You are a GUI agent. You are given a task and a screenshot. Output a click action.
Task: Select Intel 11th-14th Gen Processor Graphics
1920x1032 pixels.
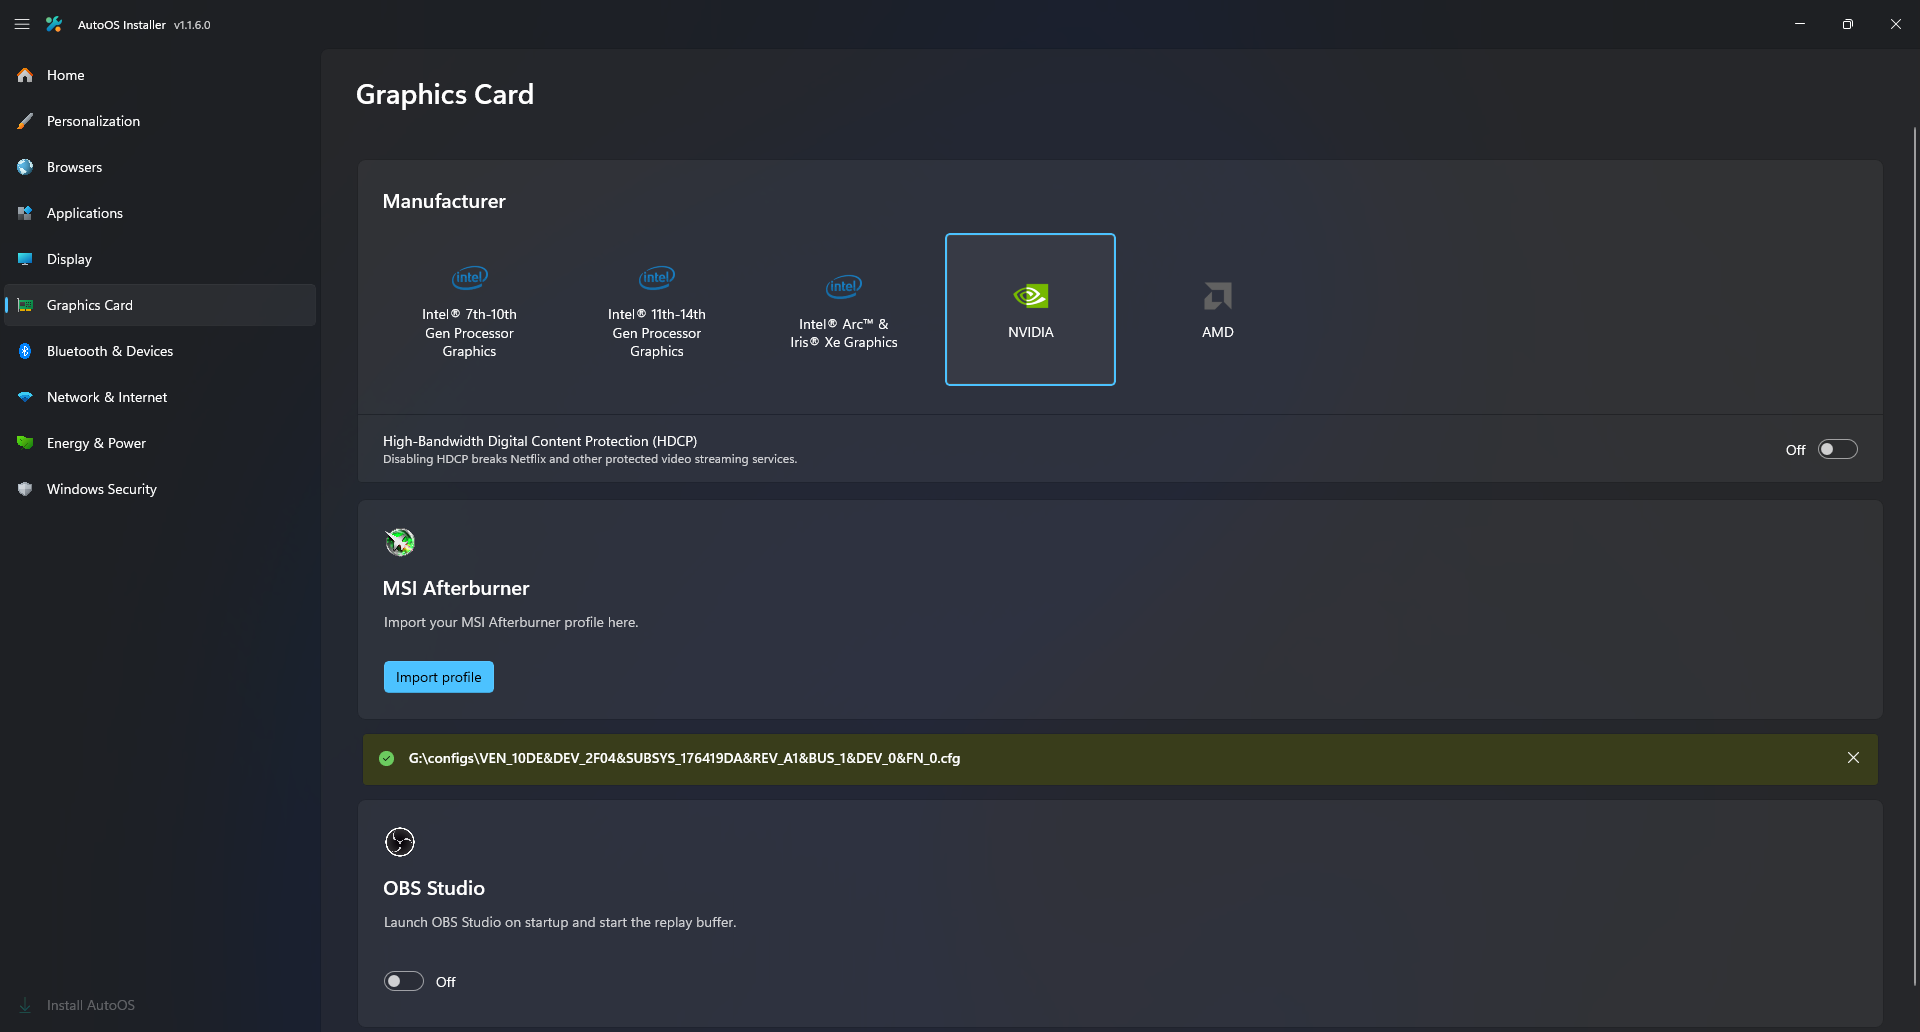tap(657, 309)
